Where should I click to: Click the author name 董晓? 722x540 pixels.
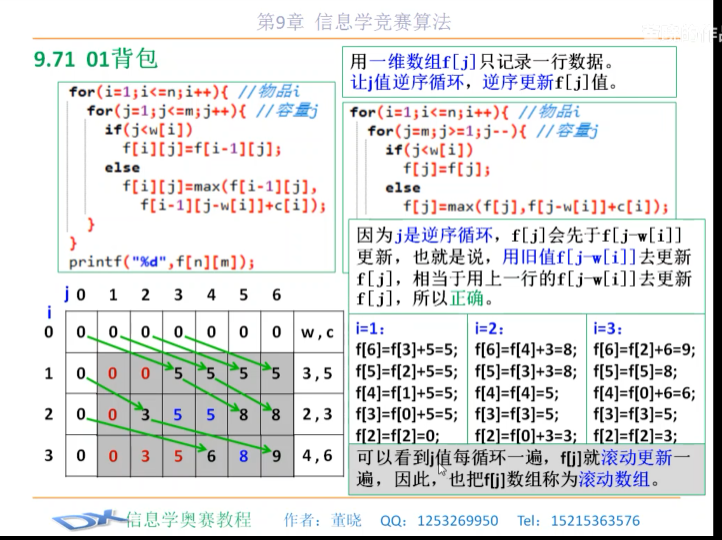[x=346, y=521]
